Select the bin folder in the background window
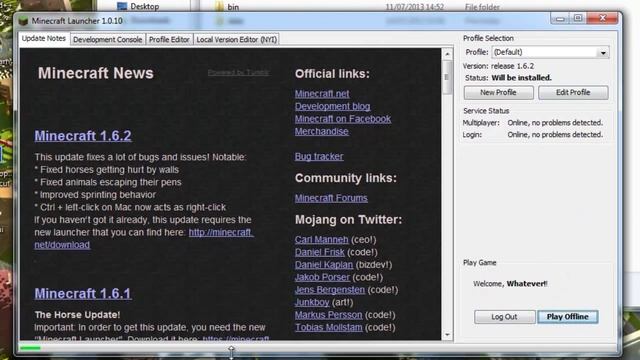Viewport: 640px width, 360px height. 233,7
